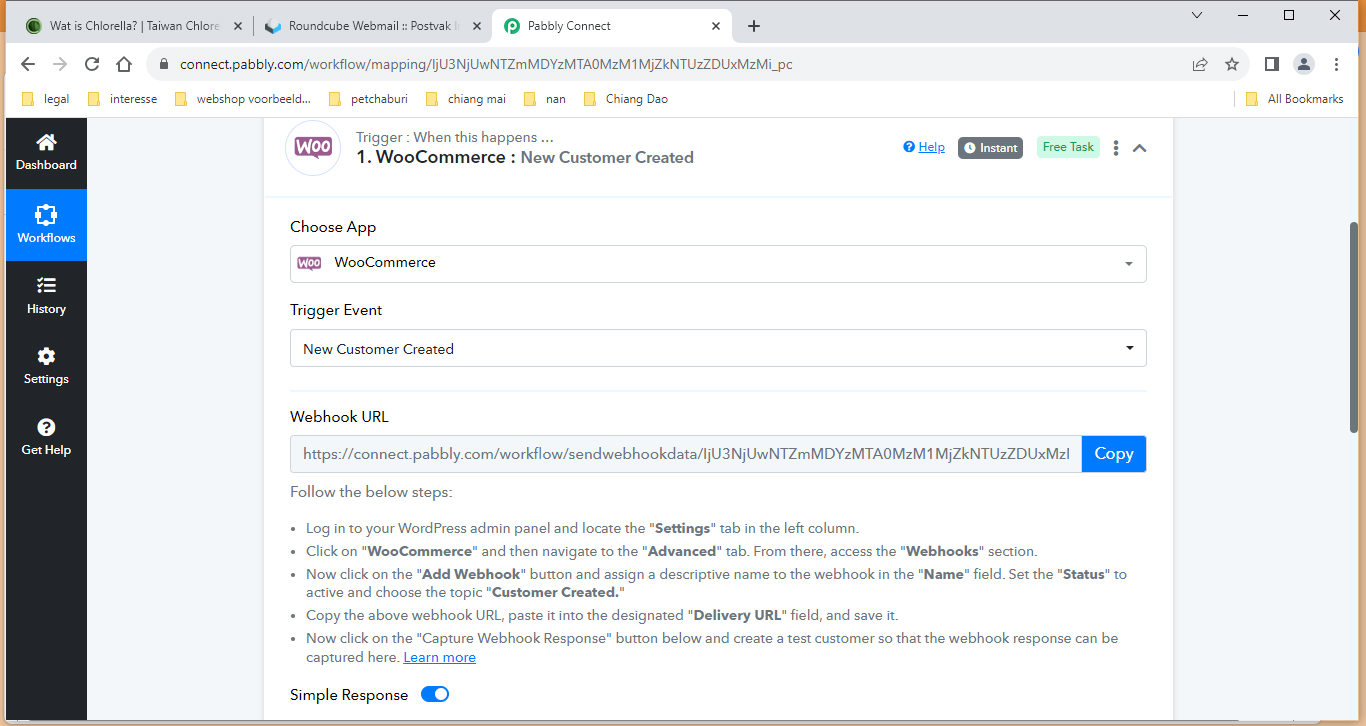Click the Free Task badge
The image size is (1366, 726).
[x=1068, y=147]
